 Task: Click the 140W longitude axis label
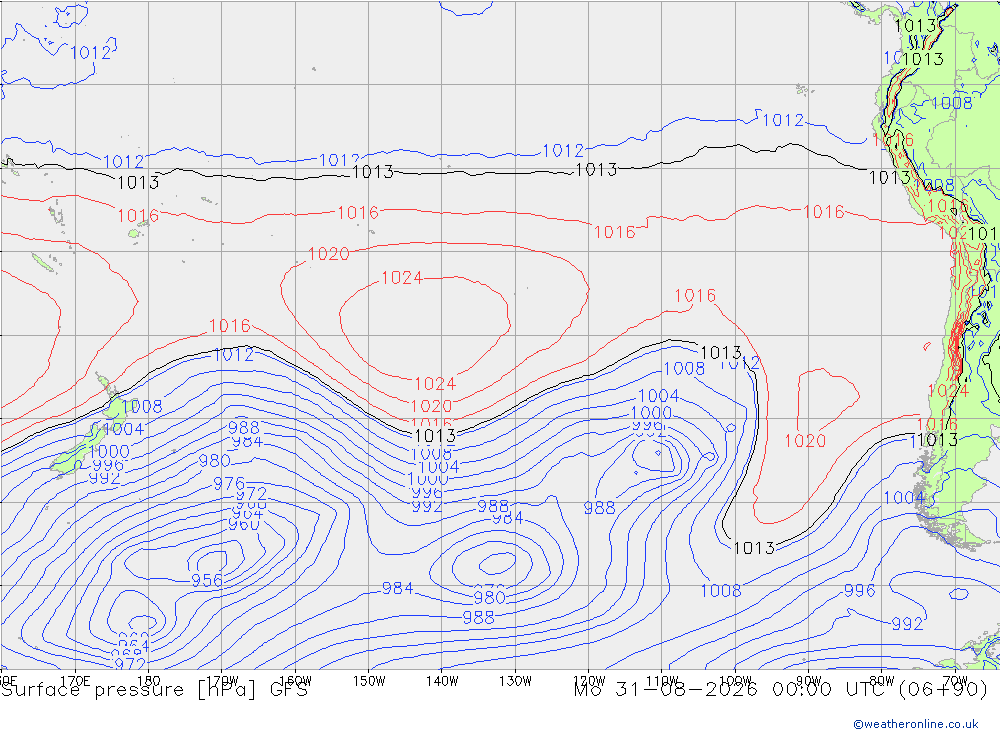coord(442,681)
